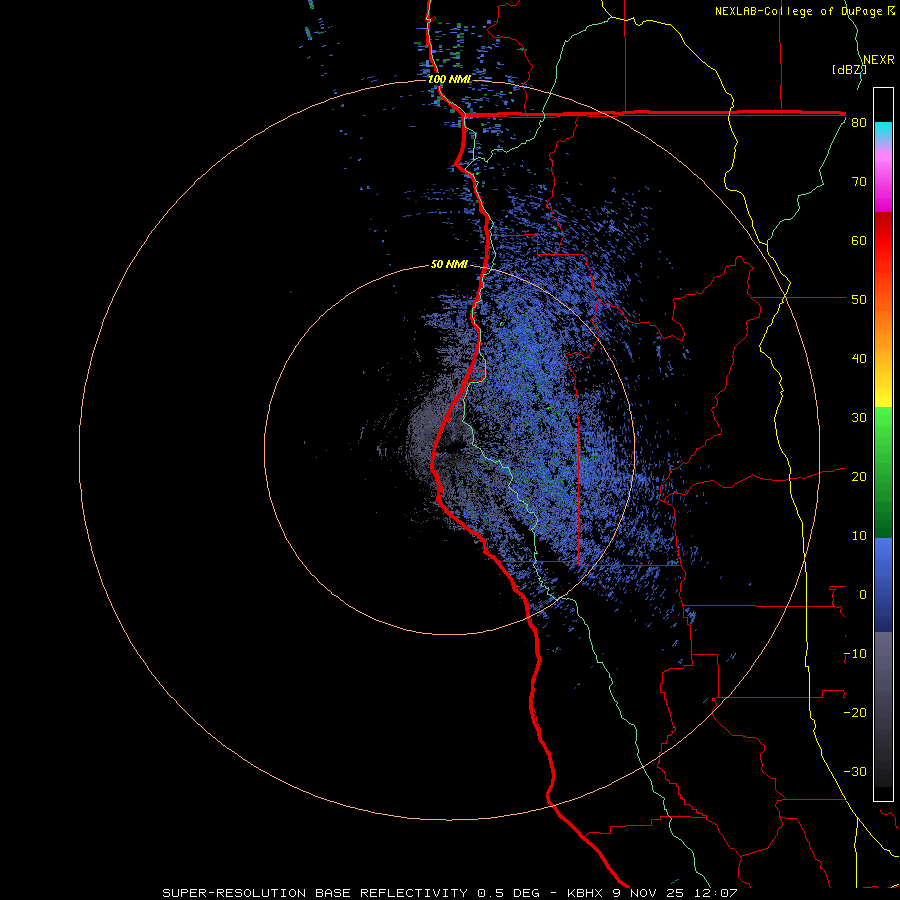Click the blue segment of the color bar
Screen dimensions: 900x900
tap(883, 585)
